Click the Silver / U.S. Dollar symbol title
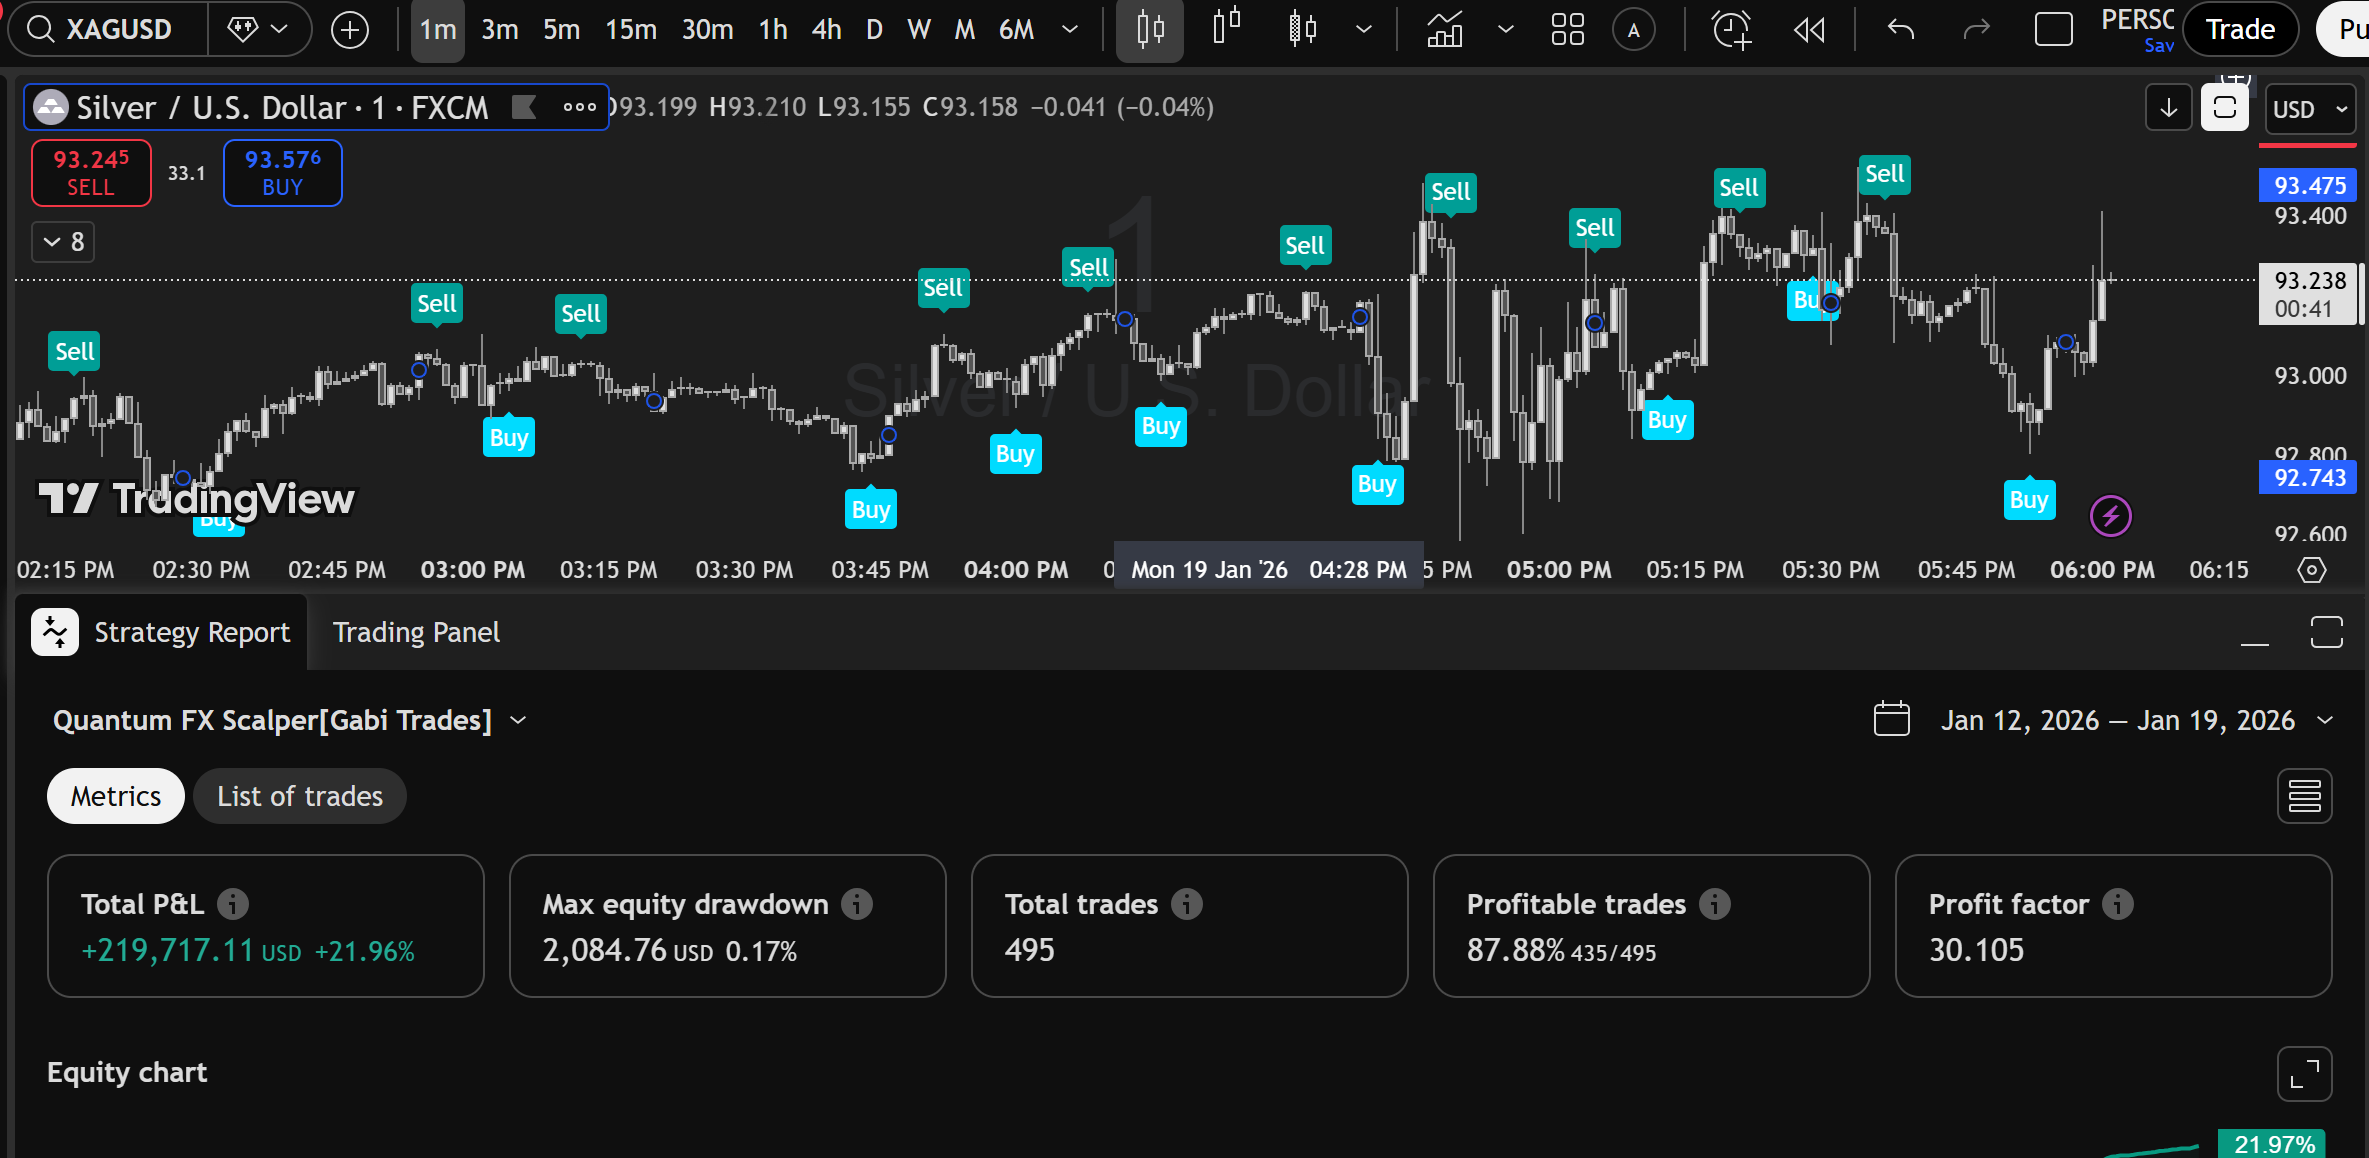Screen dimensions: 2369x1158 tap(282, 107)
